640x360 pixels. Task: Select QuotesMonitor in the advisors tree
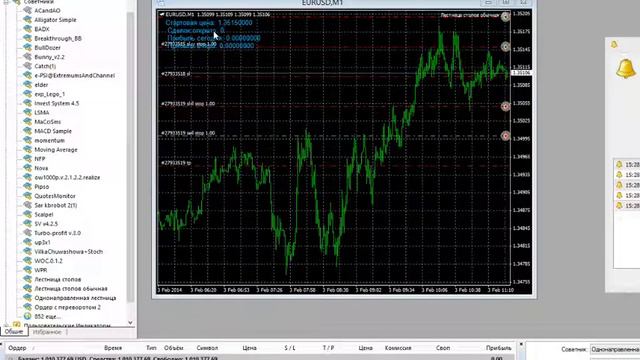(x=55, y=196)
